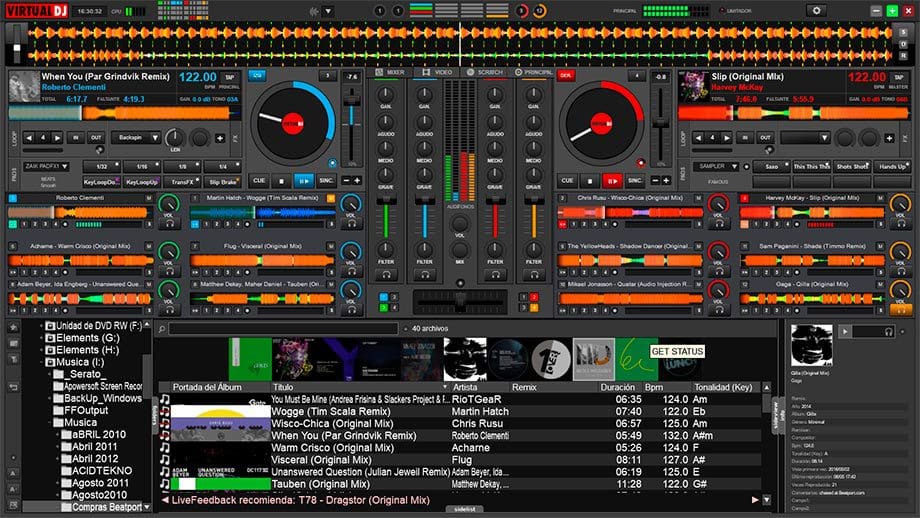Expand the Musica (I:) drive in tree
Screen dimensions: 920x518
coord(42,362)
